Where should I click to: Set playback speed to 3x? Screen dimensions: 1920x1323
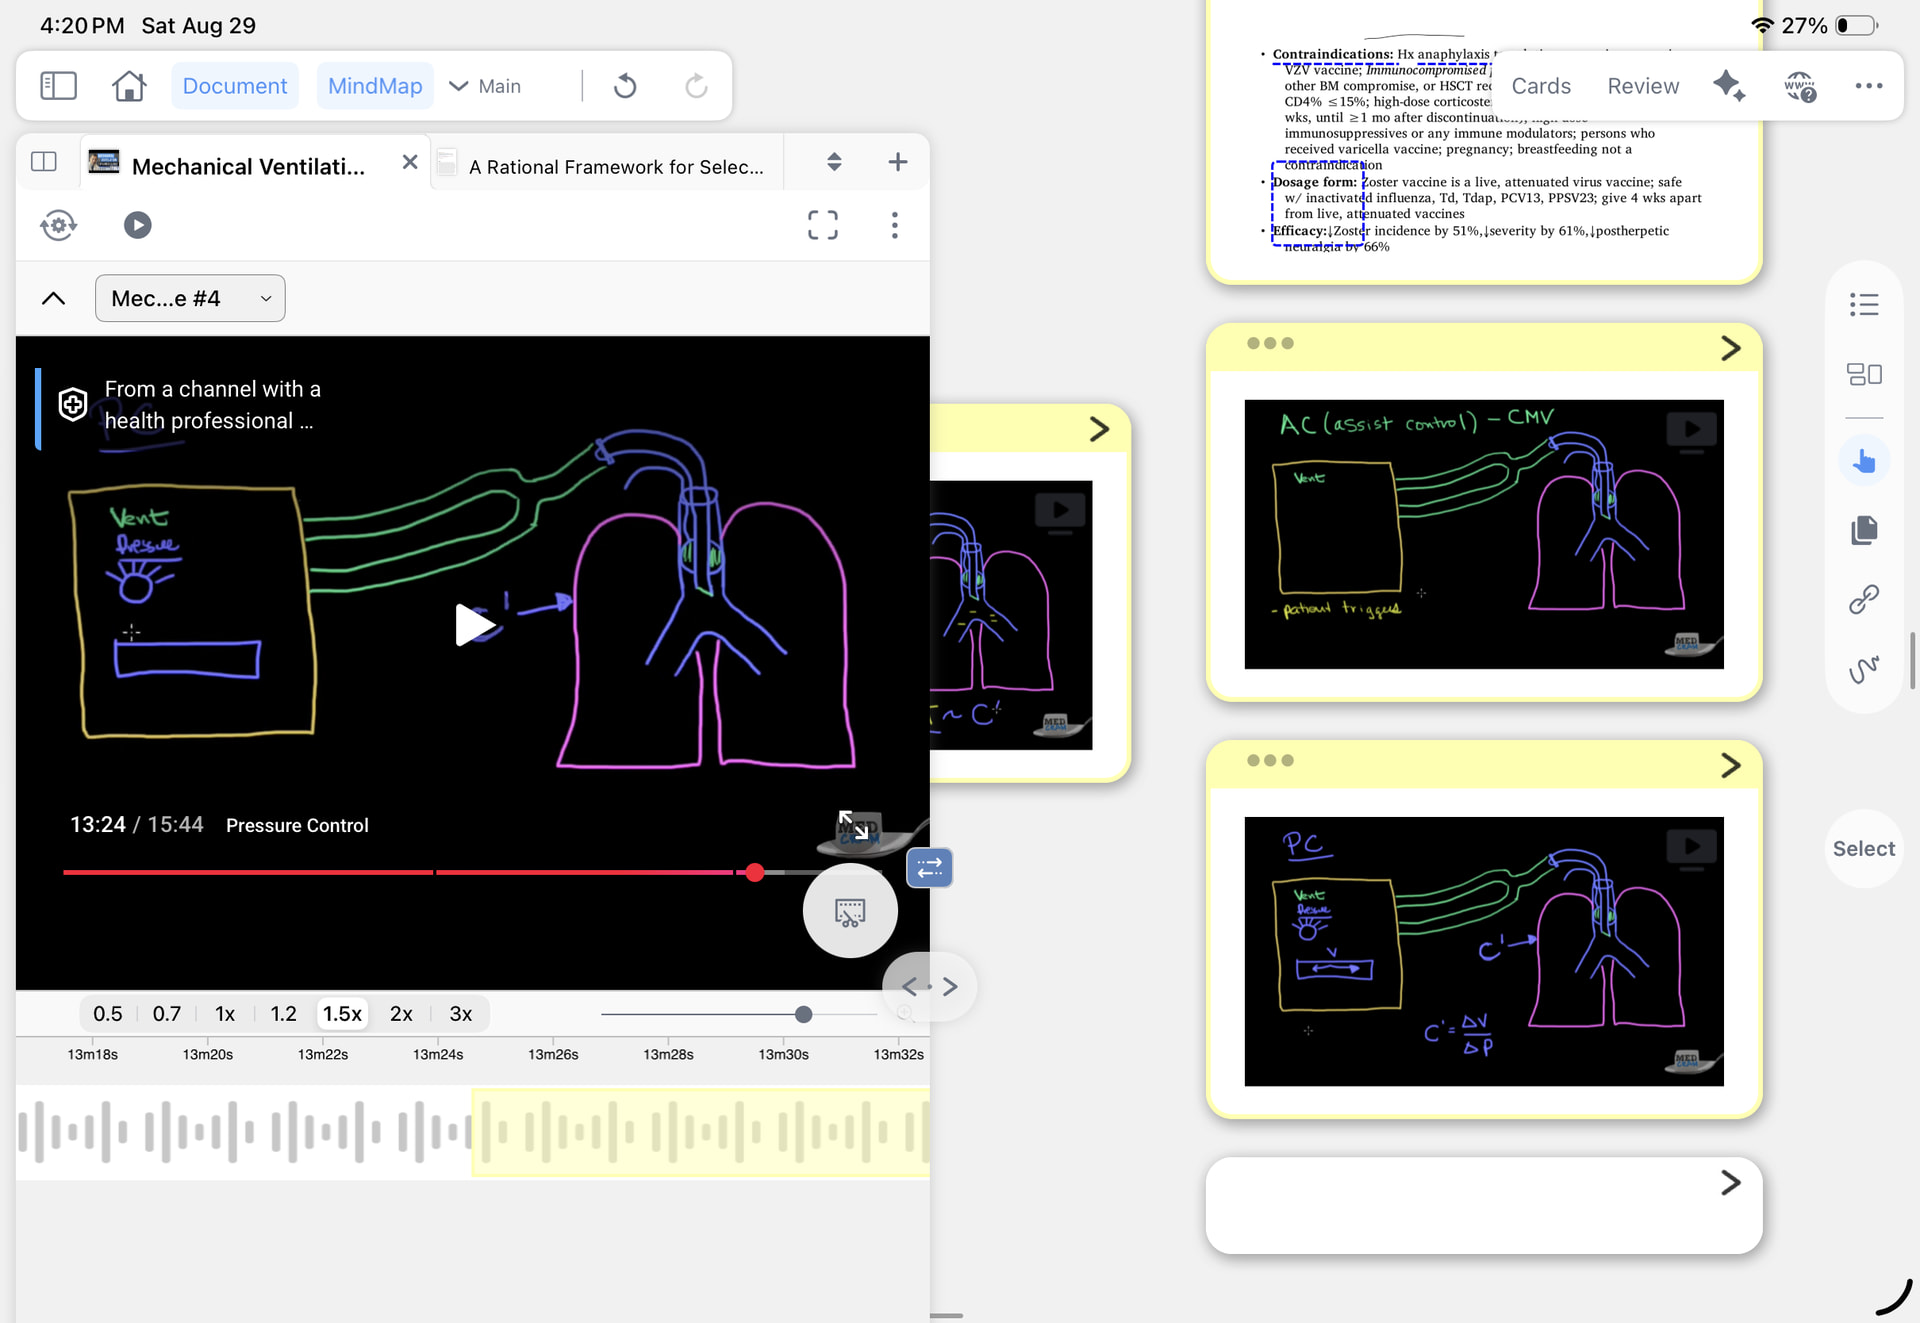pos(460,1014)
